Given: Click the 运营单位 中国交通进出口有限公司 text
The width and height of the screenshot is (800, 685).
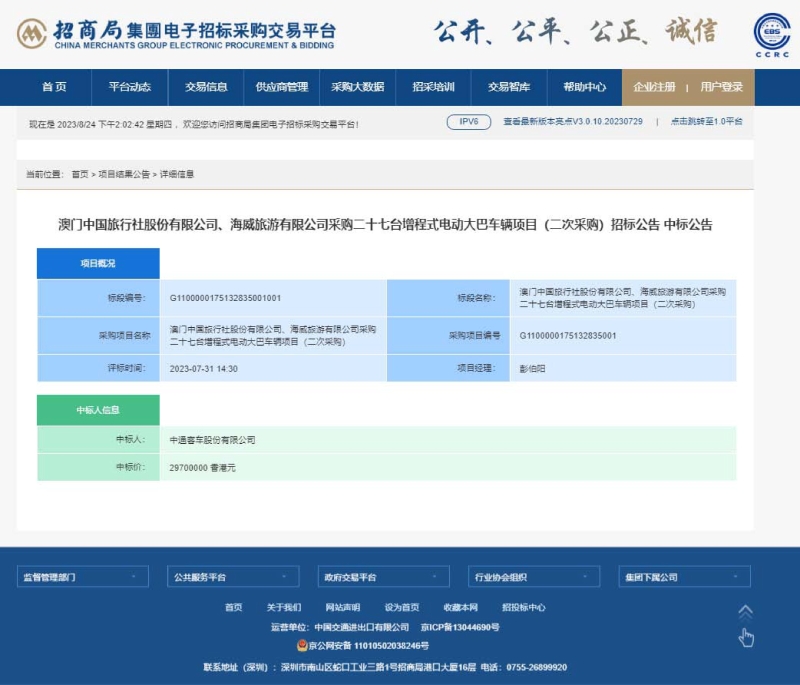Looking at the screenshot, I should pyautogui.click(x=340, y=627).
